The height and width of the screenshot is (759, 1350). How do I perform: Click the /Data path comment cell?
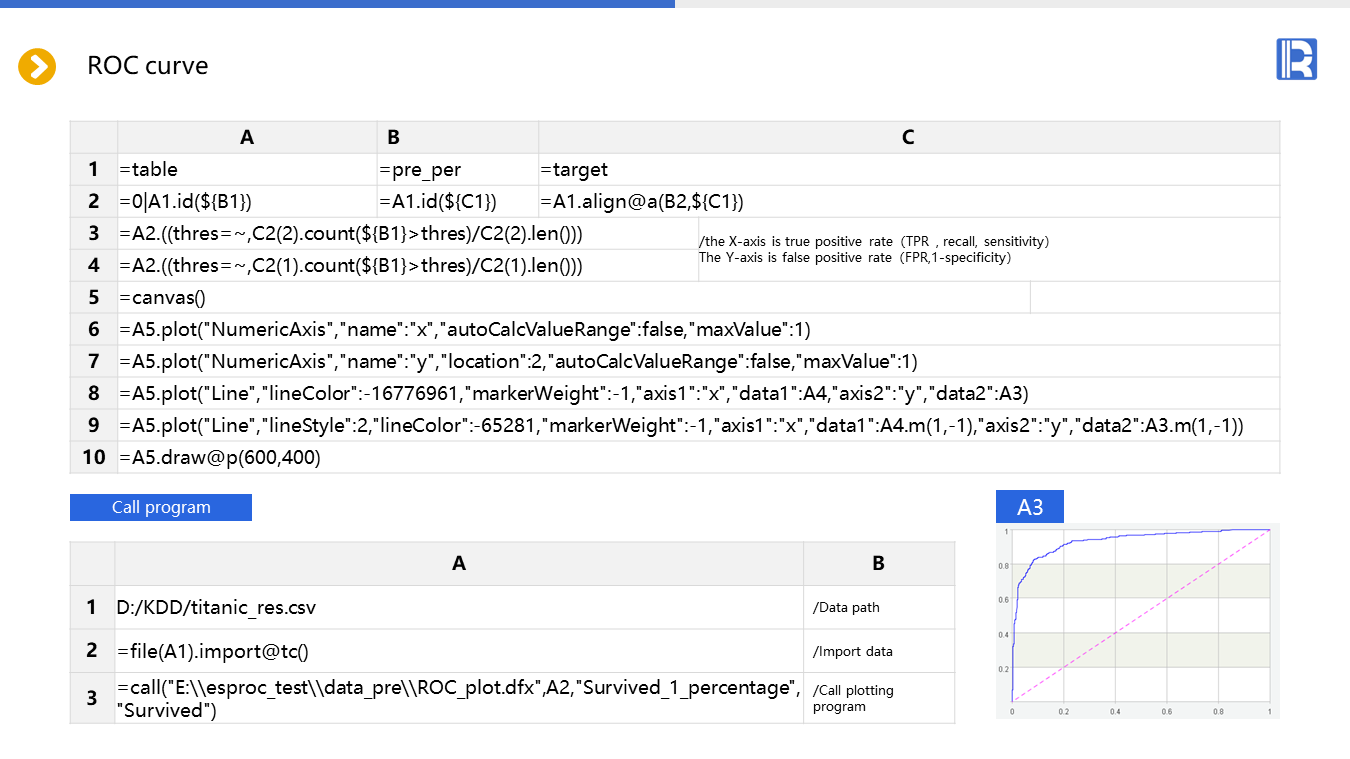pyautogui.click(x=878, y=607)
